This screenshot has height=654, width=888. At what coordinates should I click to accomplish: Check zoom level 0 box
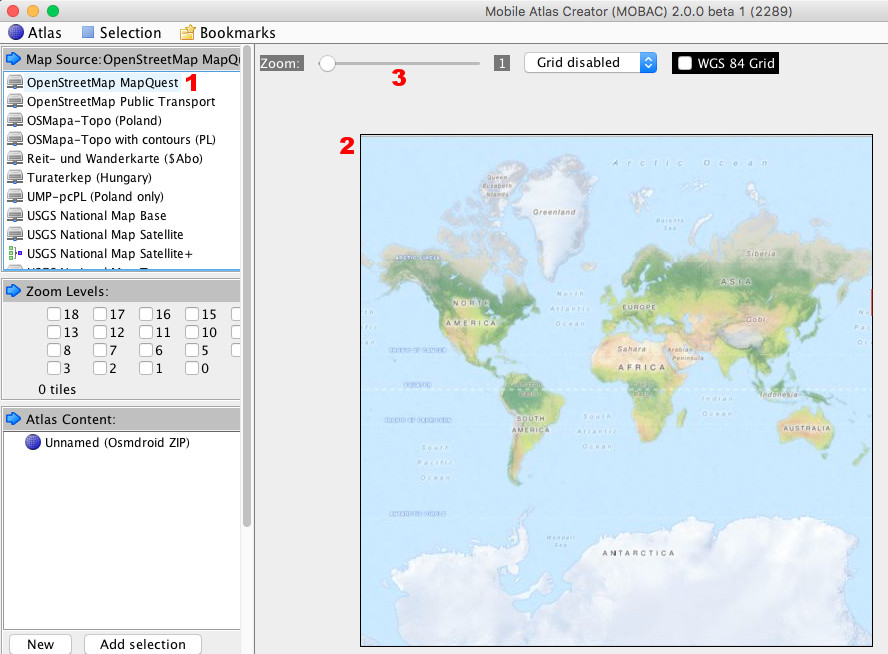pos(192,368)
